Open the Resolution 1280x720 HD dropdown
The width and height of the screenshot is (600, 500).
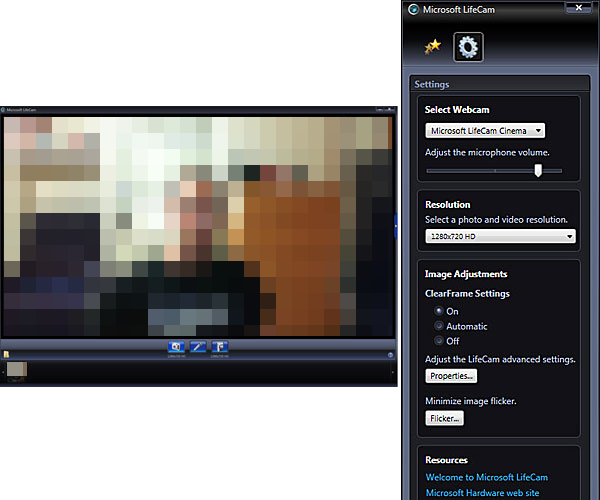(x=500, y=236)
